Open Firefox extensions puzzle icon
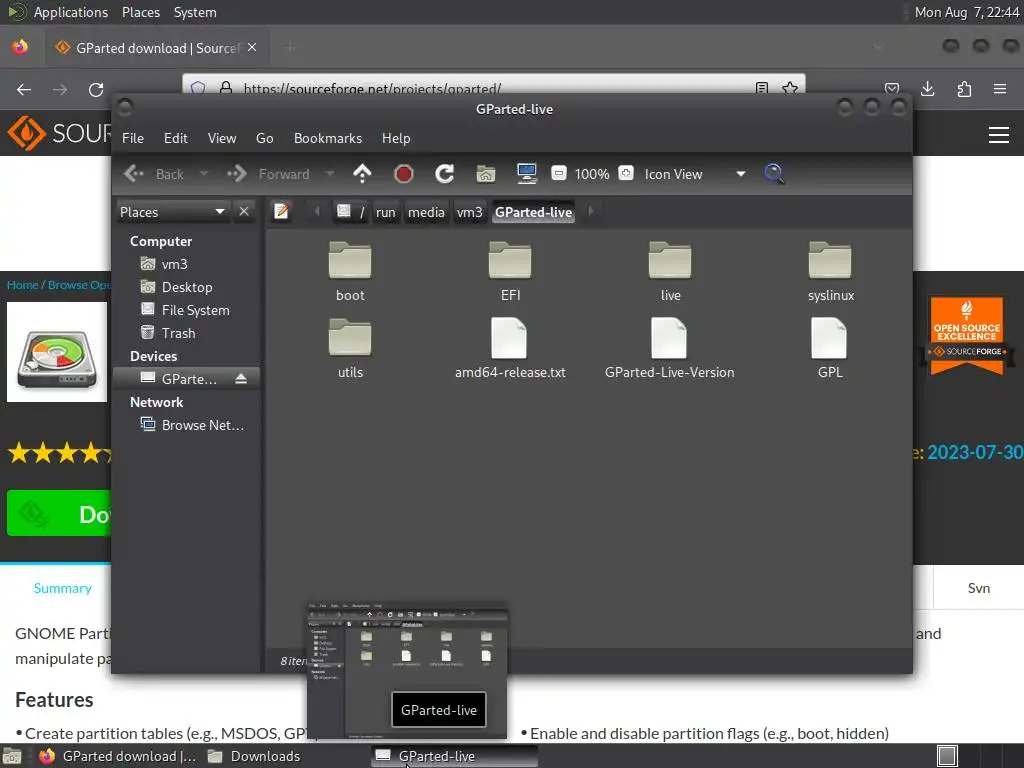 [x=964, y=89]
